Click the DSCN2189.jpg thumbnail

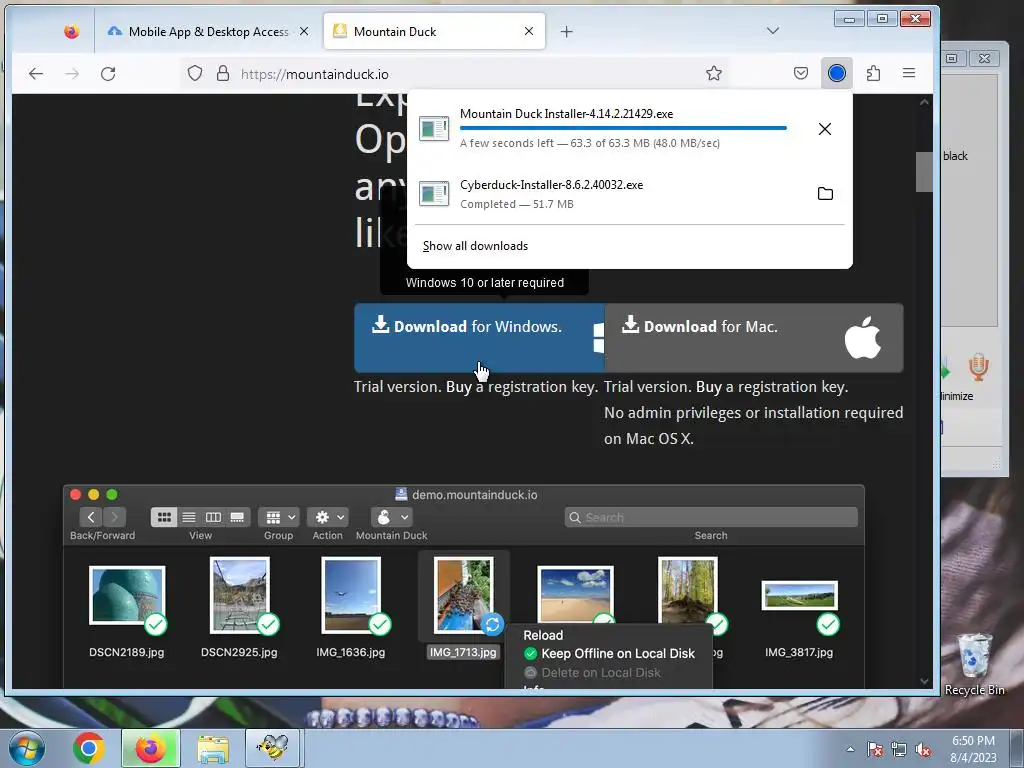pos(127,596)
